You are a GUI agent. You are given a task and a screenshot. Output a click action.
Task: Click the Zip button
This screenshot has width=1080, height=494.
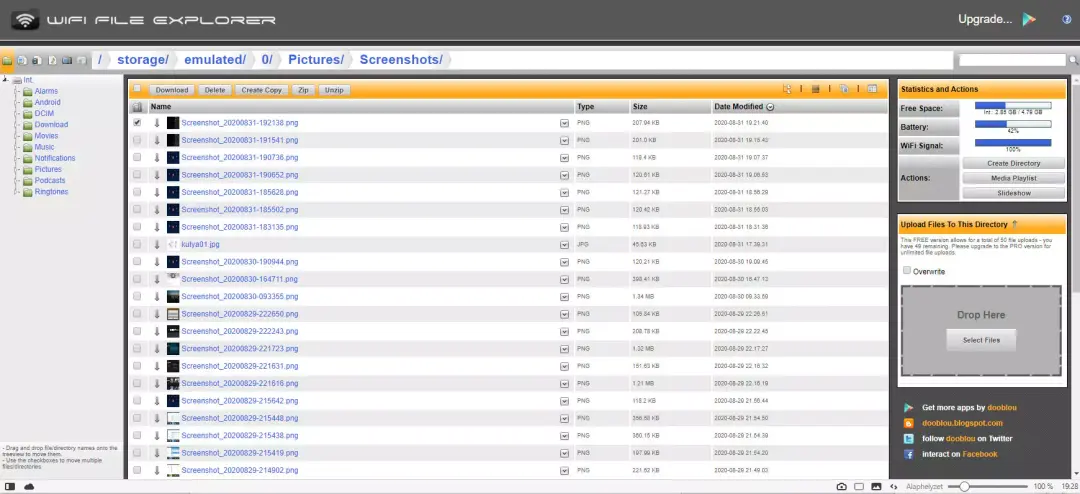pos(303,90)
